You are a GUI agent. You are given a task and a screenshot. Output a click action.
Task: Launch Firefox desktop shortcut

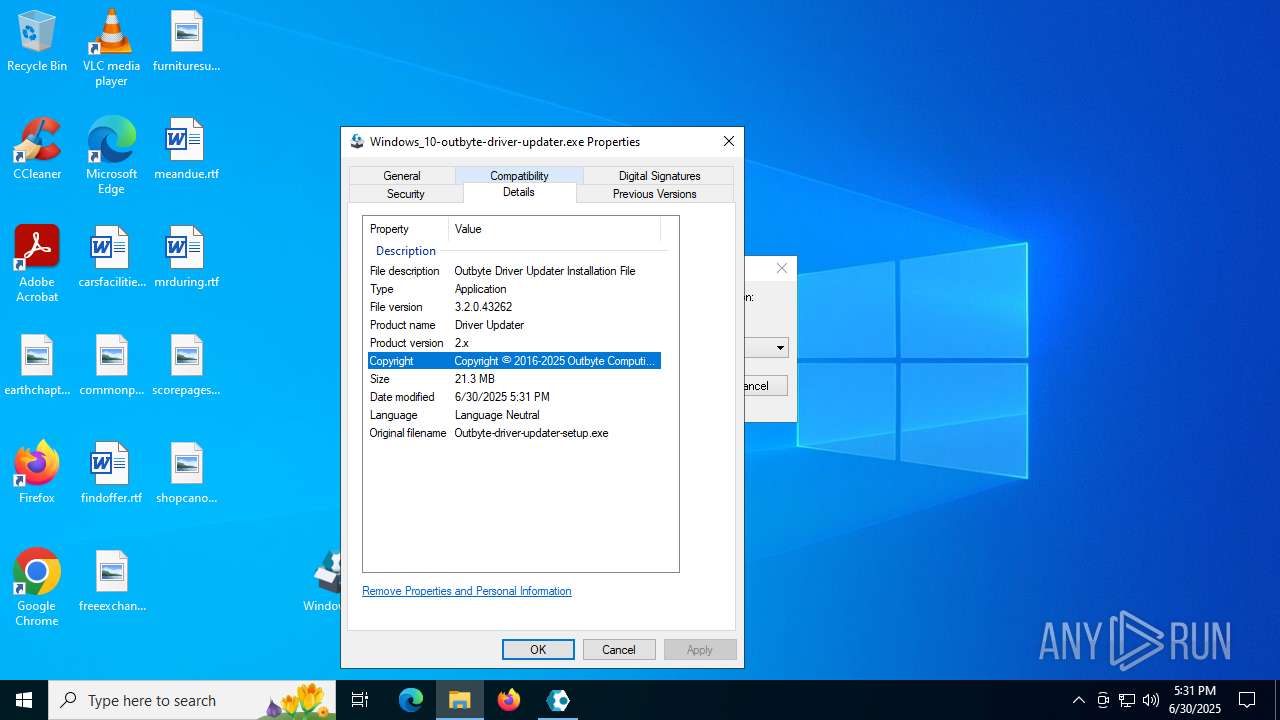[x=37, y=472]
